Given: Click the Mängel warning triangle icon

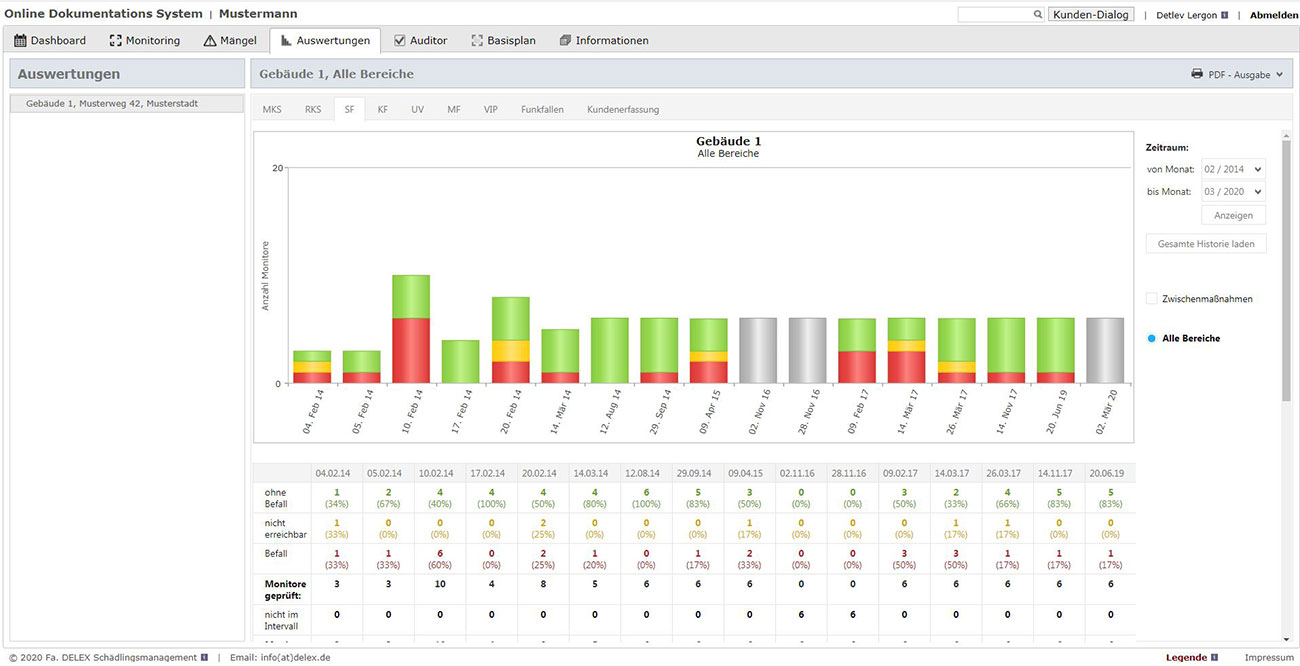Looking at the screenshot, I should 210,41.
